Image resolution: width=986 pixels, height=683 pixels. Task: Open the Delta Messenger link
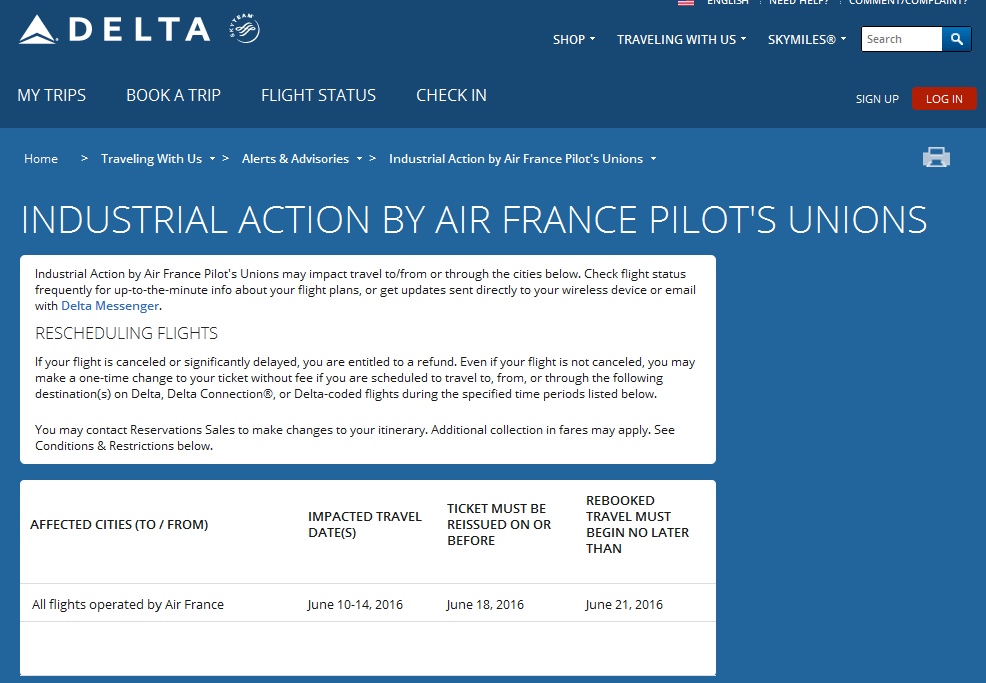point(110,306)
